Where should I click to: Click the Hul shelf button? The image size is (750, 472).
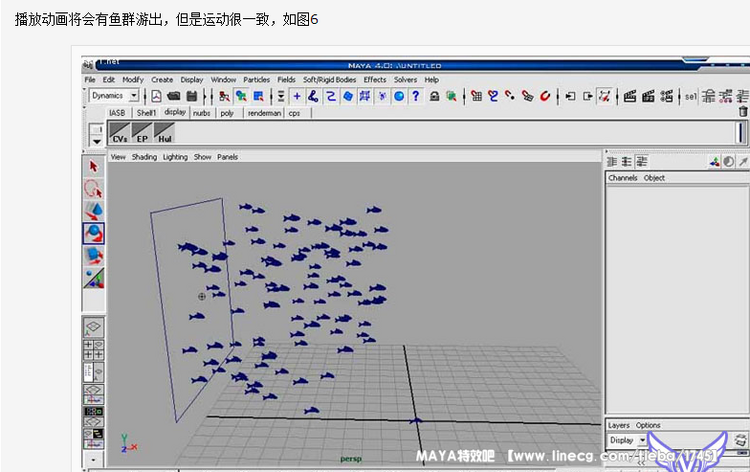pos(165,132)
